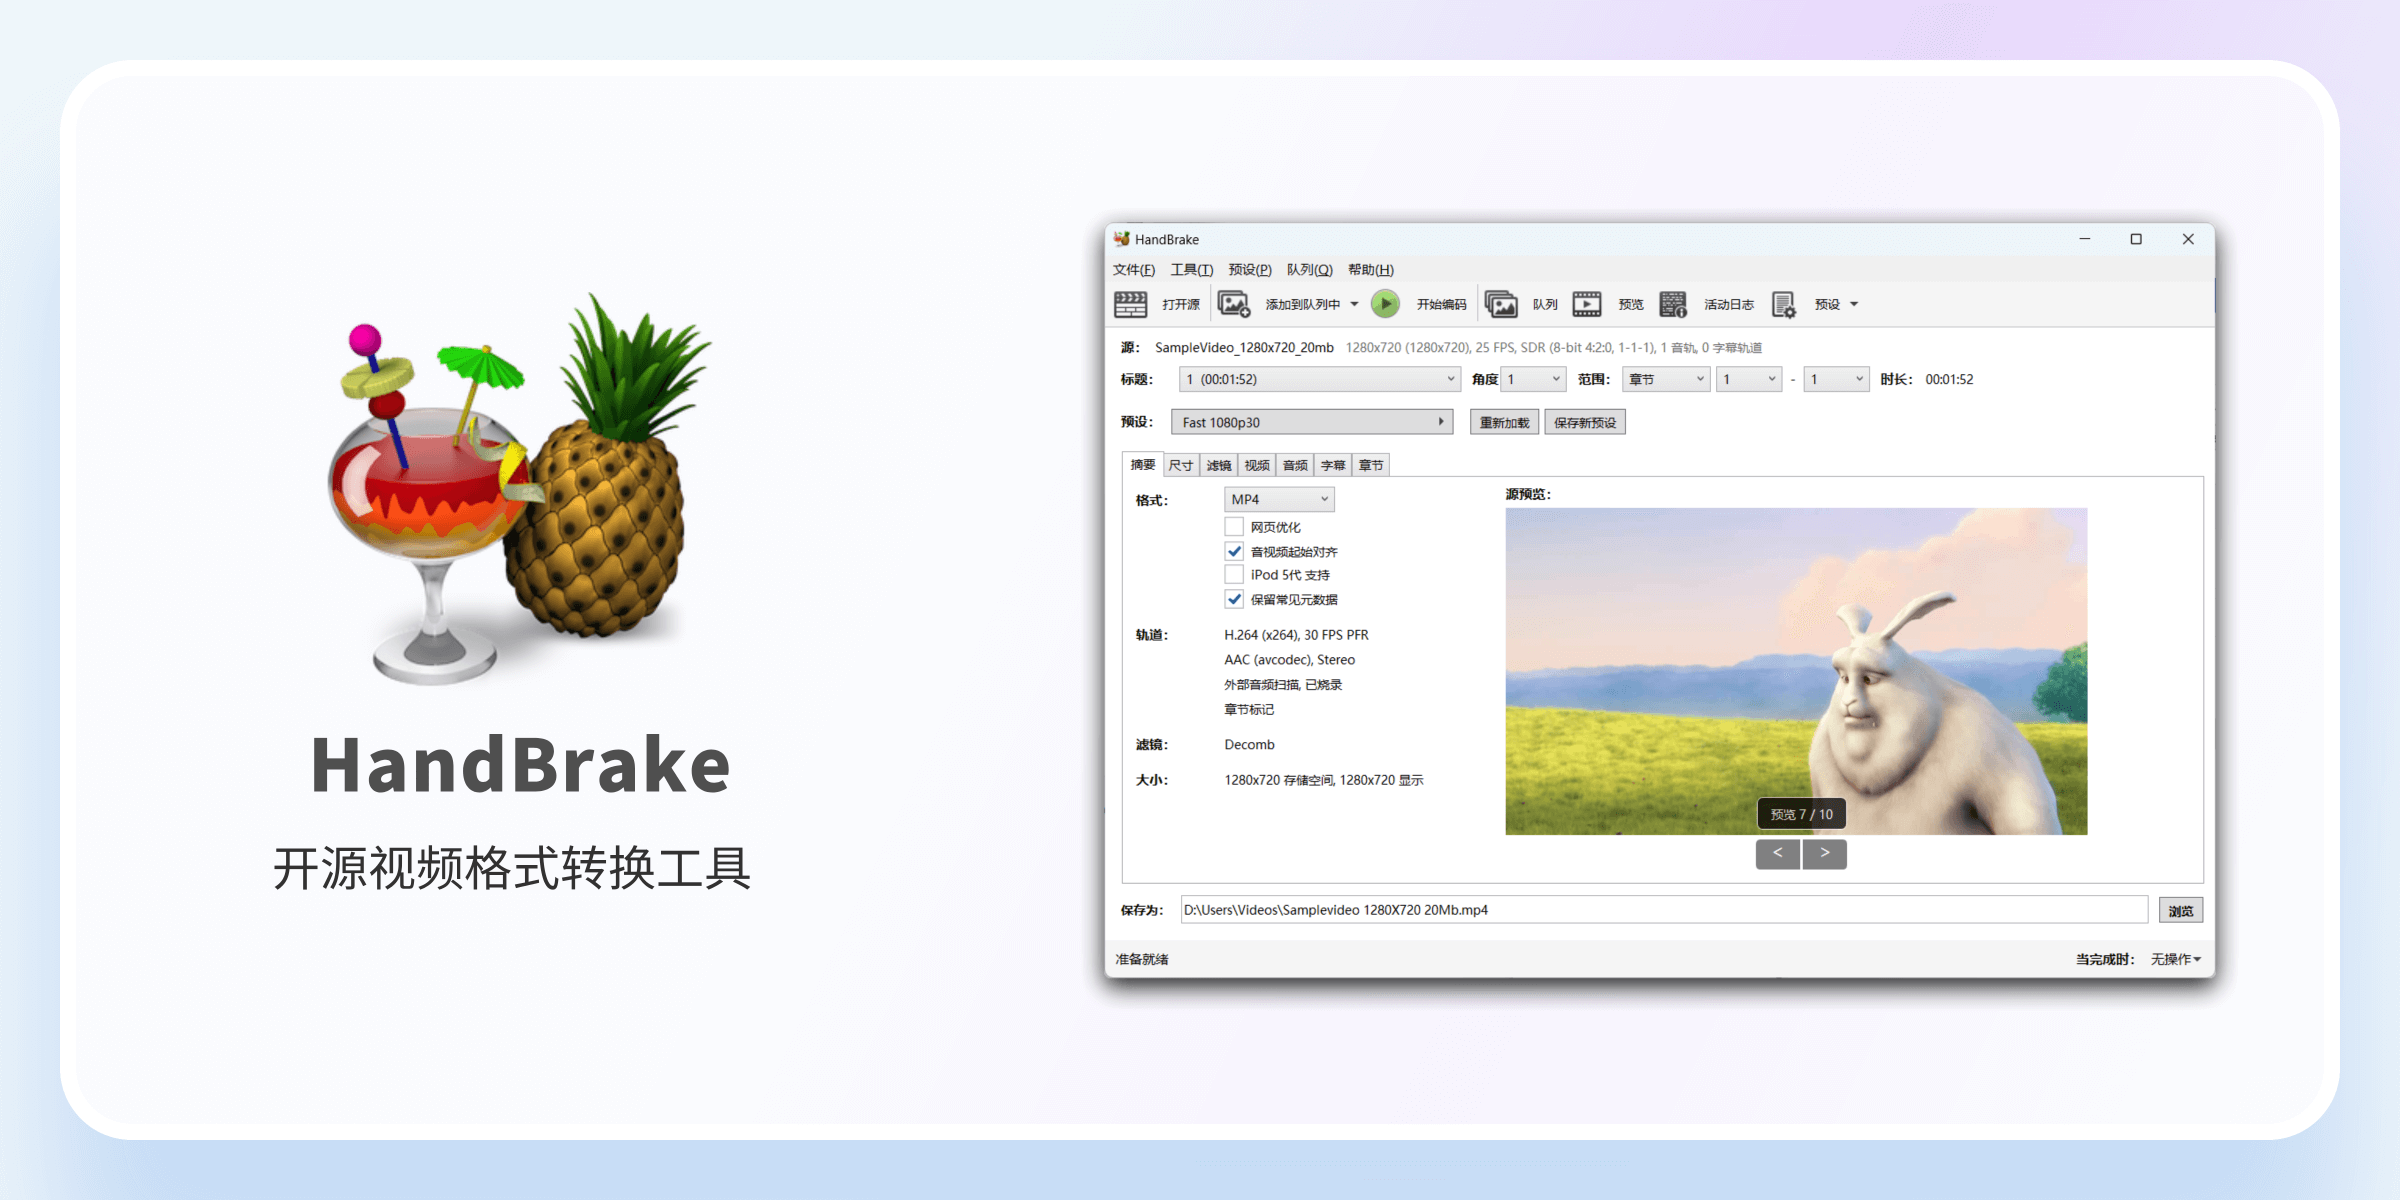Click the Activity Log (活动日志) label
Screen dimensions: 2400x1200
click(x=1729, y=304)
